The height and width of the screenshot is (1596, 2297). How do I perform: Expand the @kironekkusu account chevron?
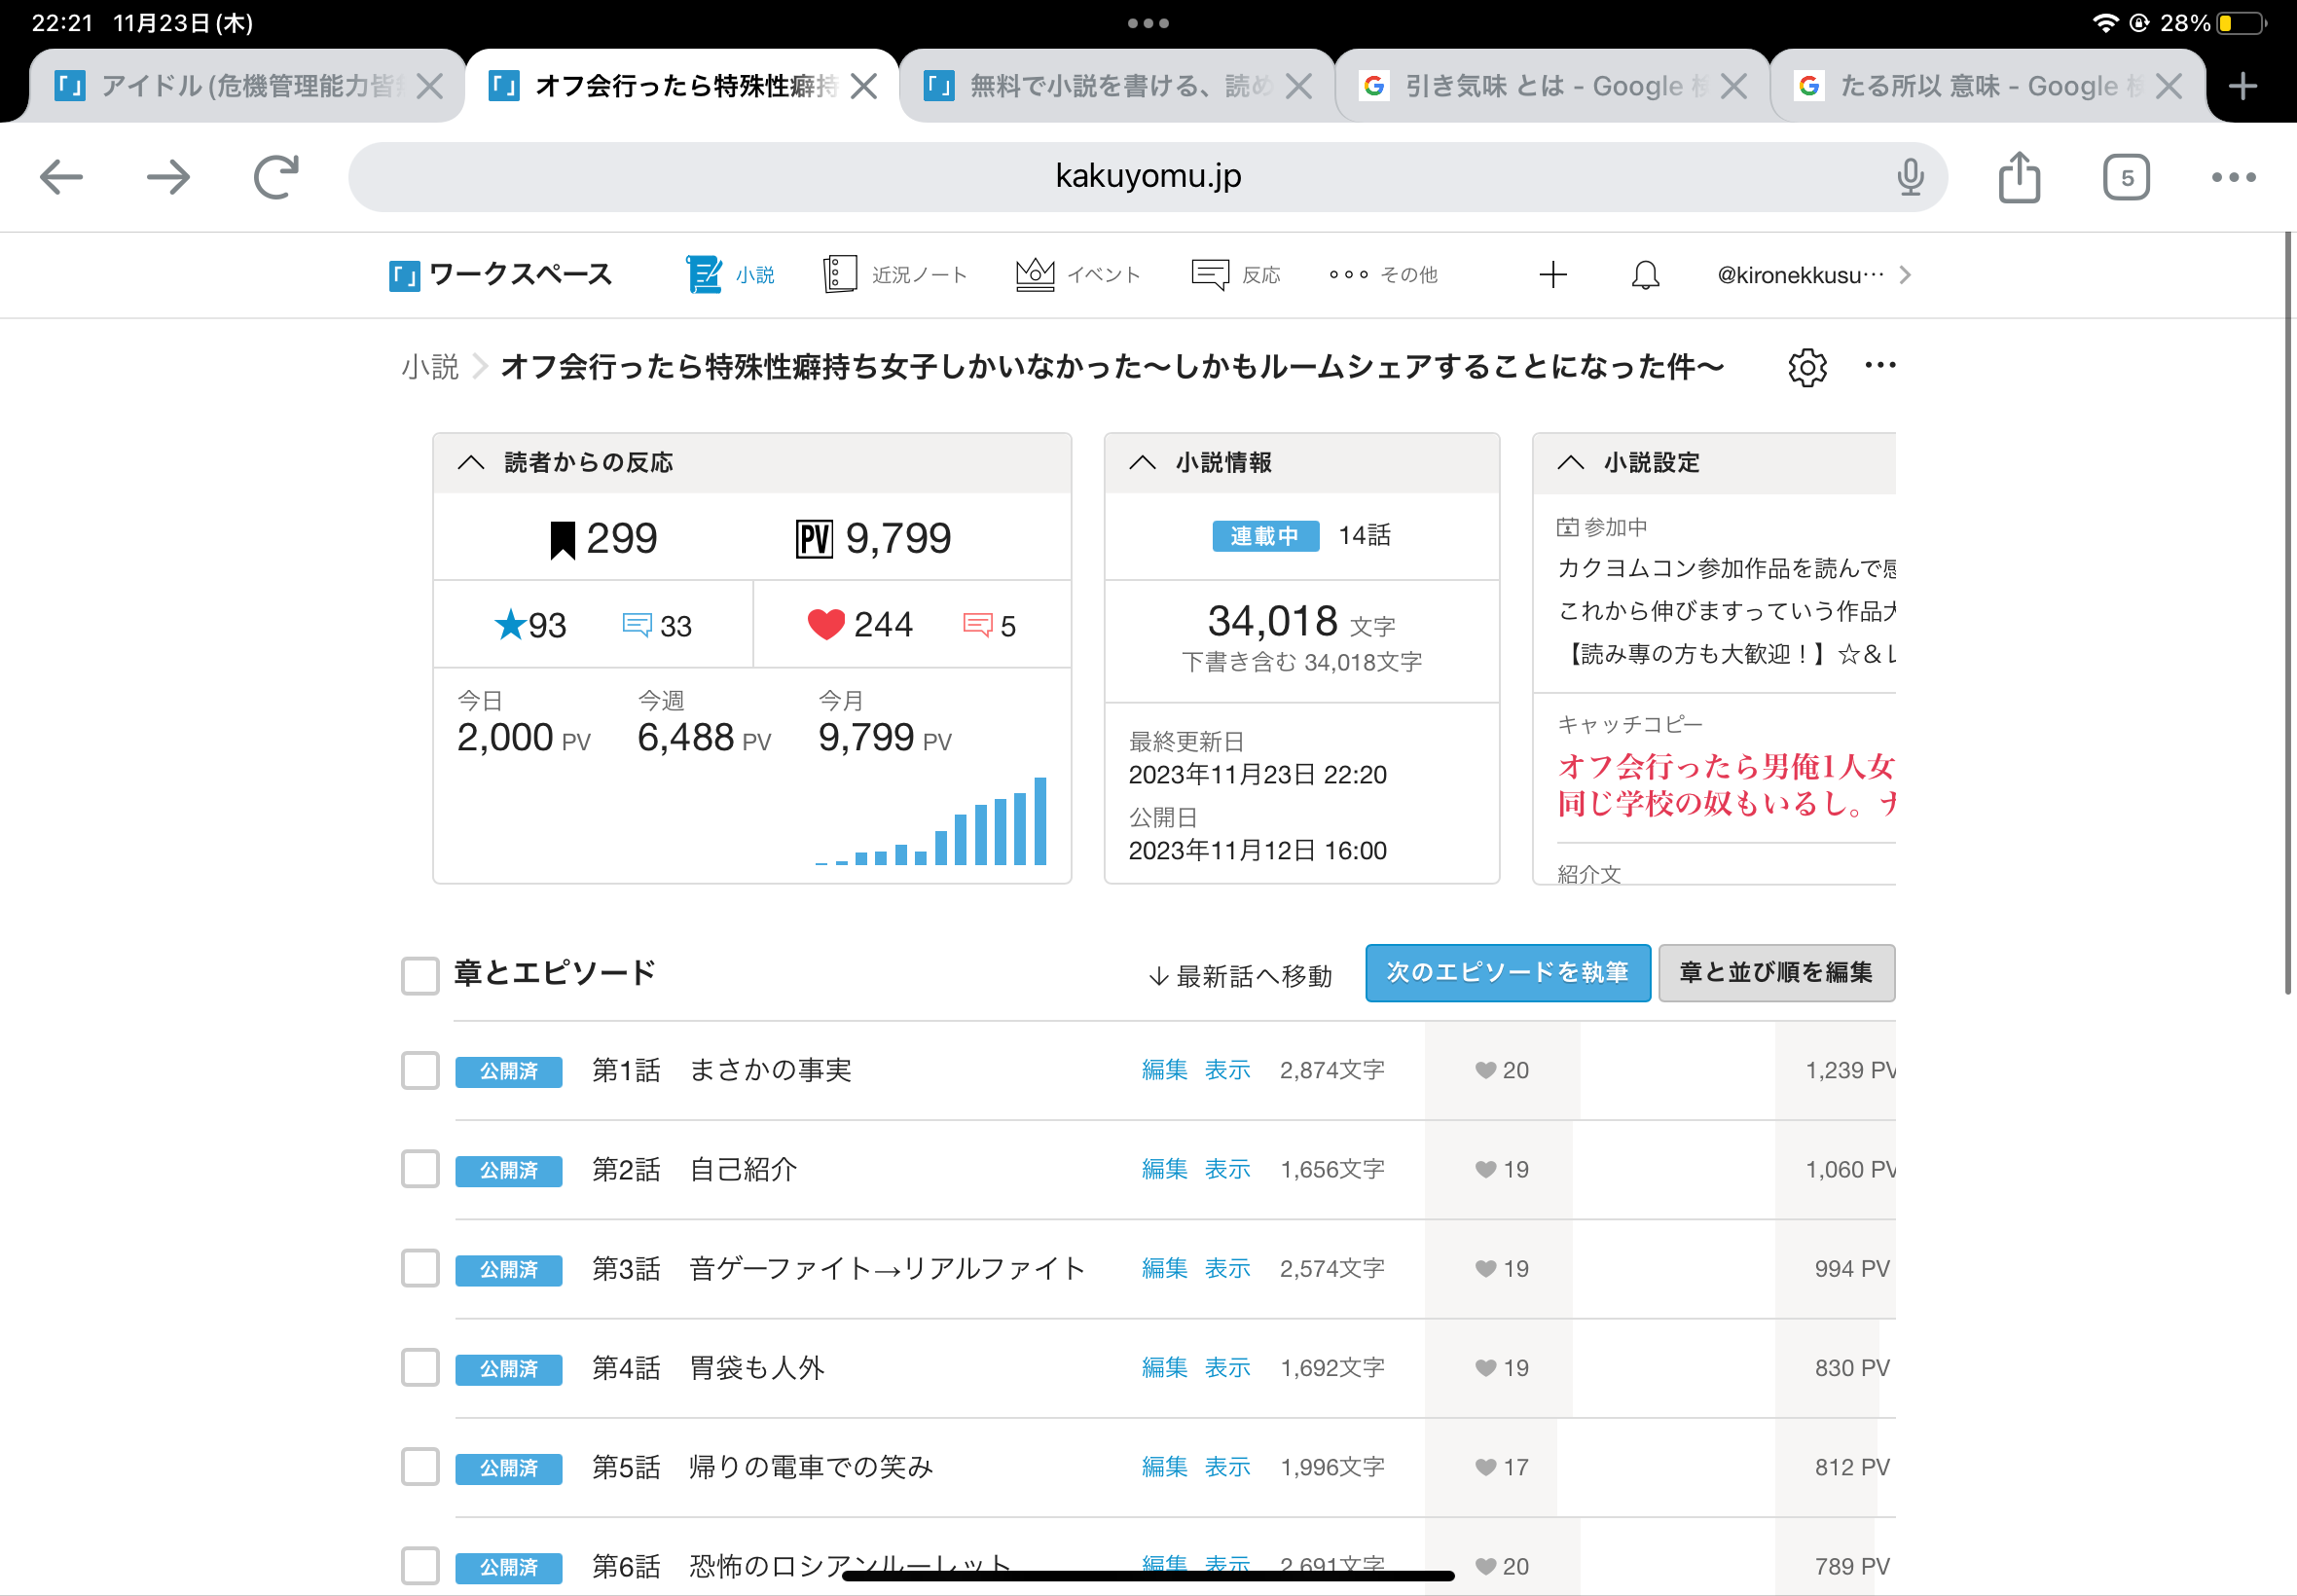(x=1904, y=275)
